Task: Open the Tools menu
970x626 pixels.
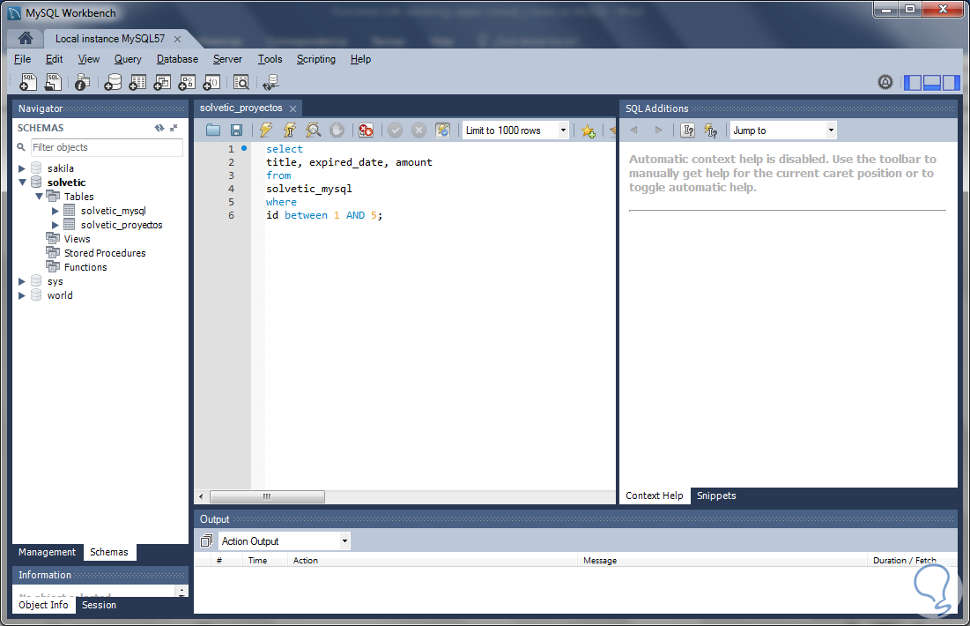Action: pyautogui.click(x=270, y=59)
